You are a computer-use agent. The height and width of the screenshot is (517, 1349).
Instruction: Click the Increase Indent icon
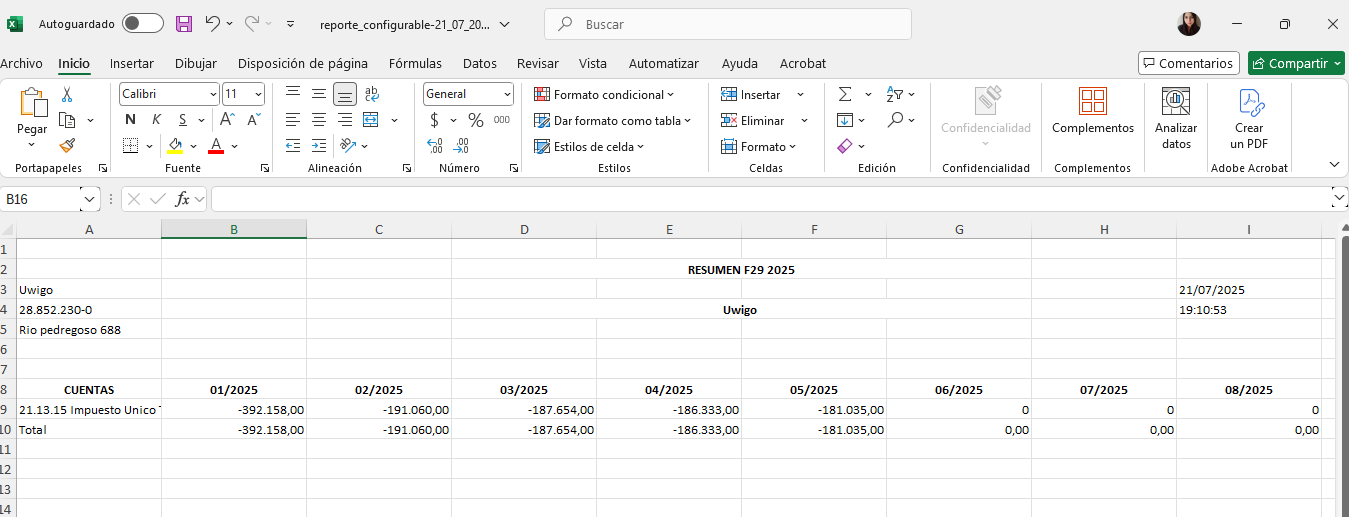click(319, 146)
